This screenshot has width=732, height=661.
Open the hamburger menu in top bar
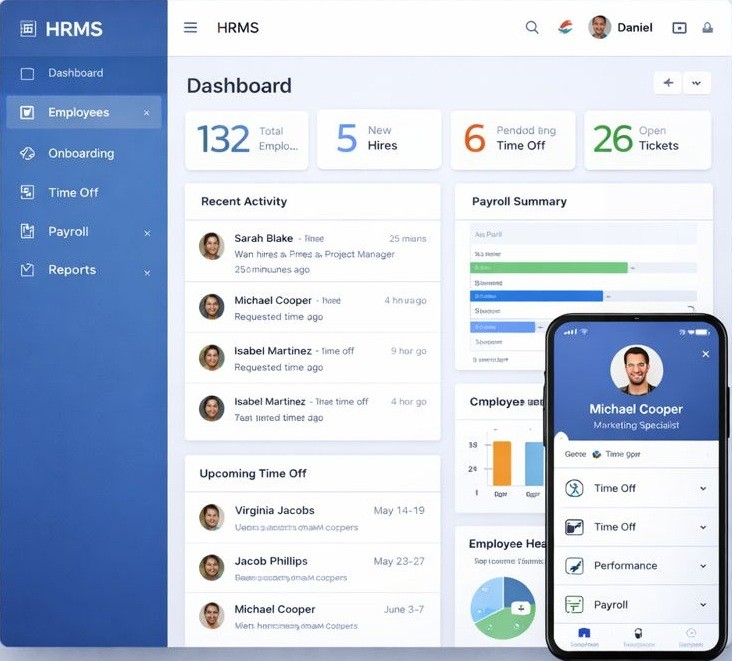pyautogui.click(x=190, y=28)
